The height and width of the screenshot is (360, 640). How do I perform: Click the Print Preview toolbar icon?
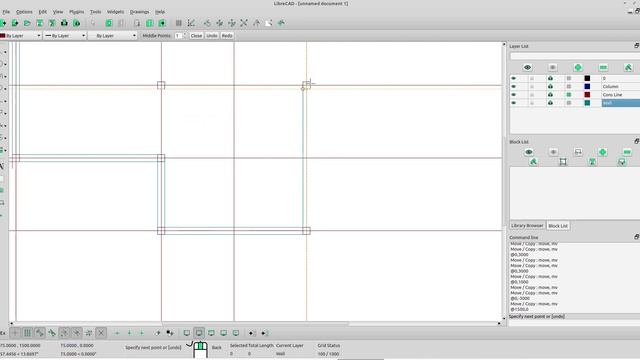pyautogui.click(x=76, y=23)
